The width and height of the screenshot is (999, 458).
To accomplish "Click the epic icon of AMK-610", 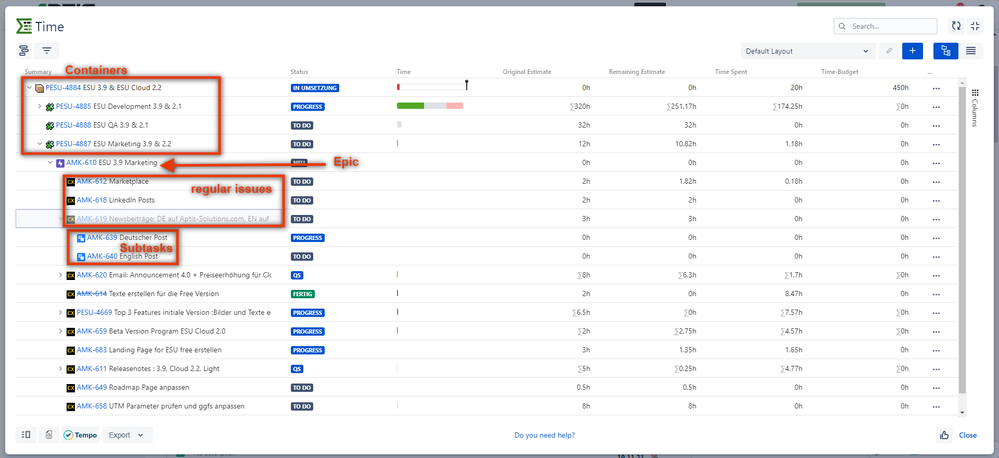I will coord(60,163).
